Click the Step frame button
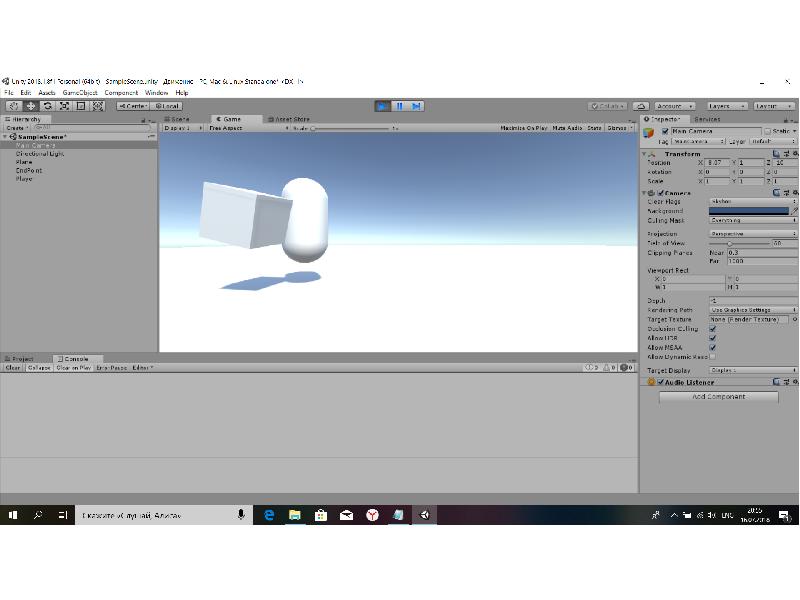800x600 pixels. point(416,106)
